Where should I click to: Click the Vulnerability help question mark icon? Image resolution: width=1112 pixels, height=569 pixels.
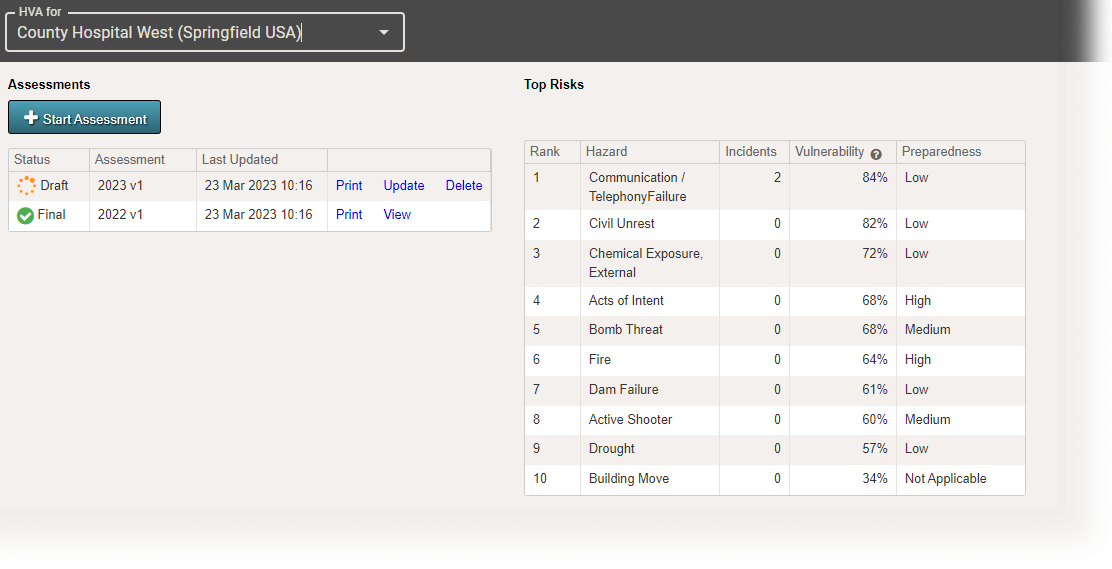pos(876,154)
